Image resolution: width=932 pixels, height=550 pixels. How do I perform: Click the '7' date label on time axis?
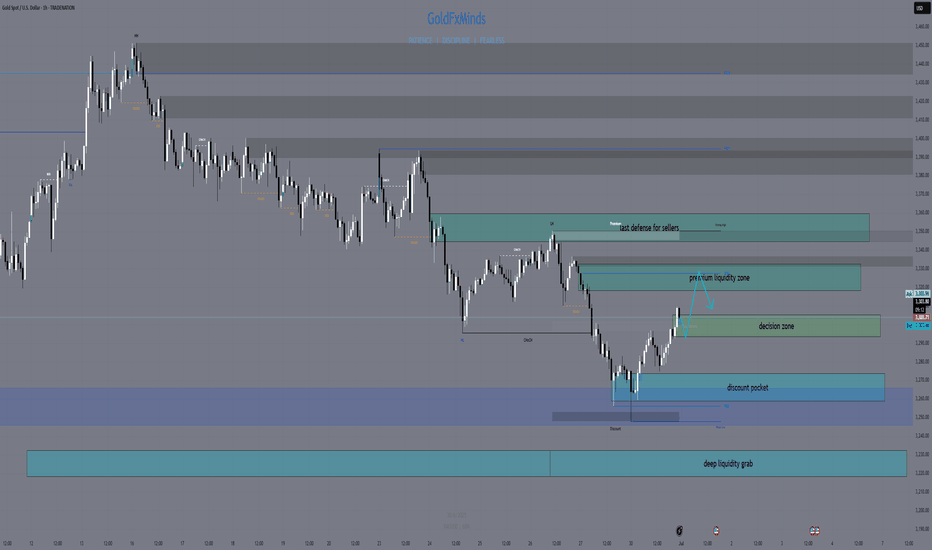(x=882, y=543)
